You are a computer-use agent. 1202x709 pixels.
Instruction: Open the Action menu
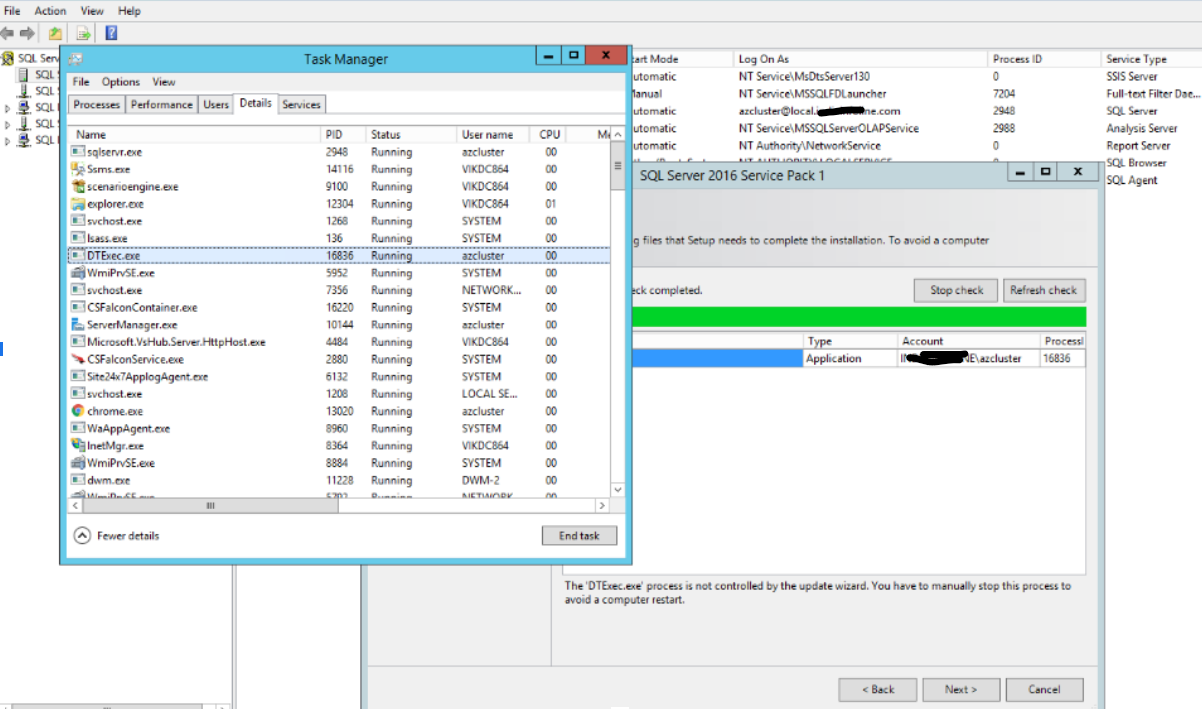(x=50, y=10)
